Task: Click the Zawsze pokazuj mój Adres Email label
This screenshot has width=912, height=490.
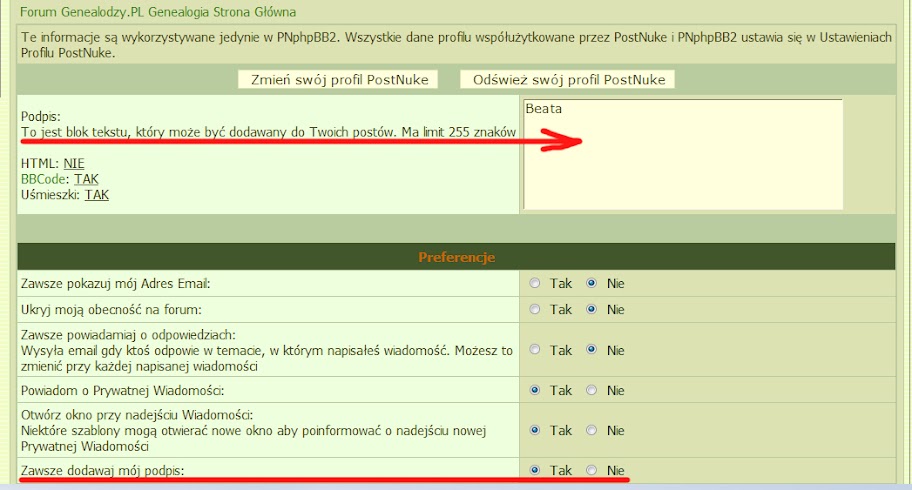Action: 115,284
